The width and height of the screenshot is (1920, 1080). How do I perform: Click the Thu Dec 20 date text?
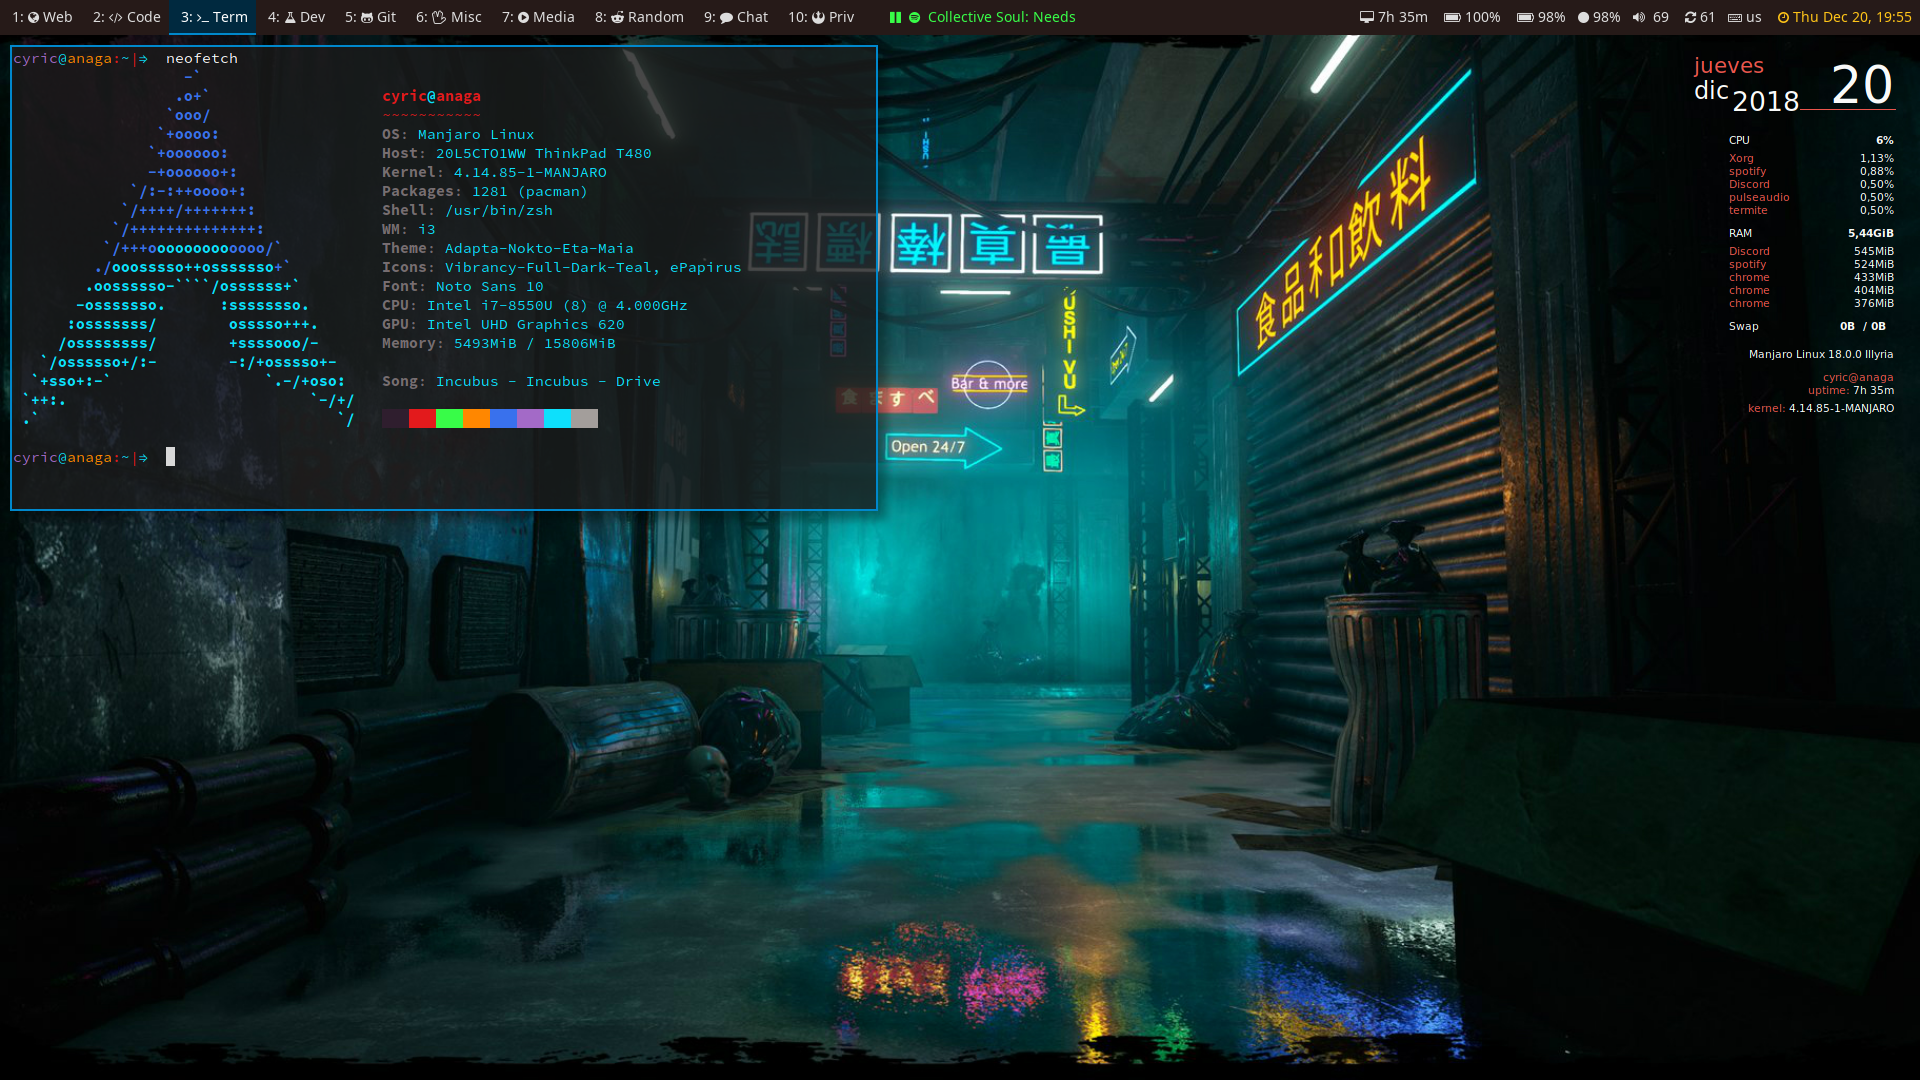(x=1851, y=17)
